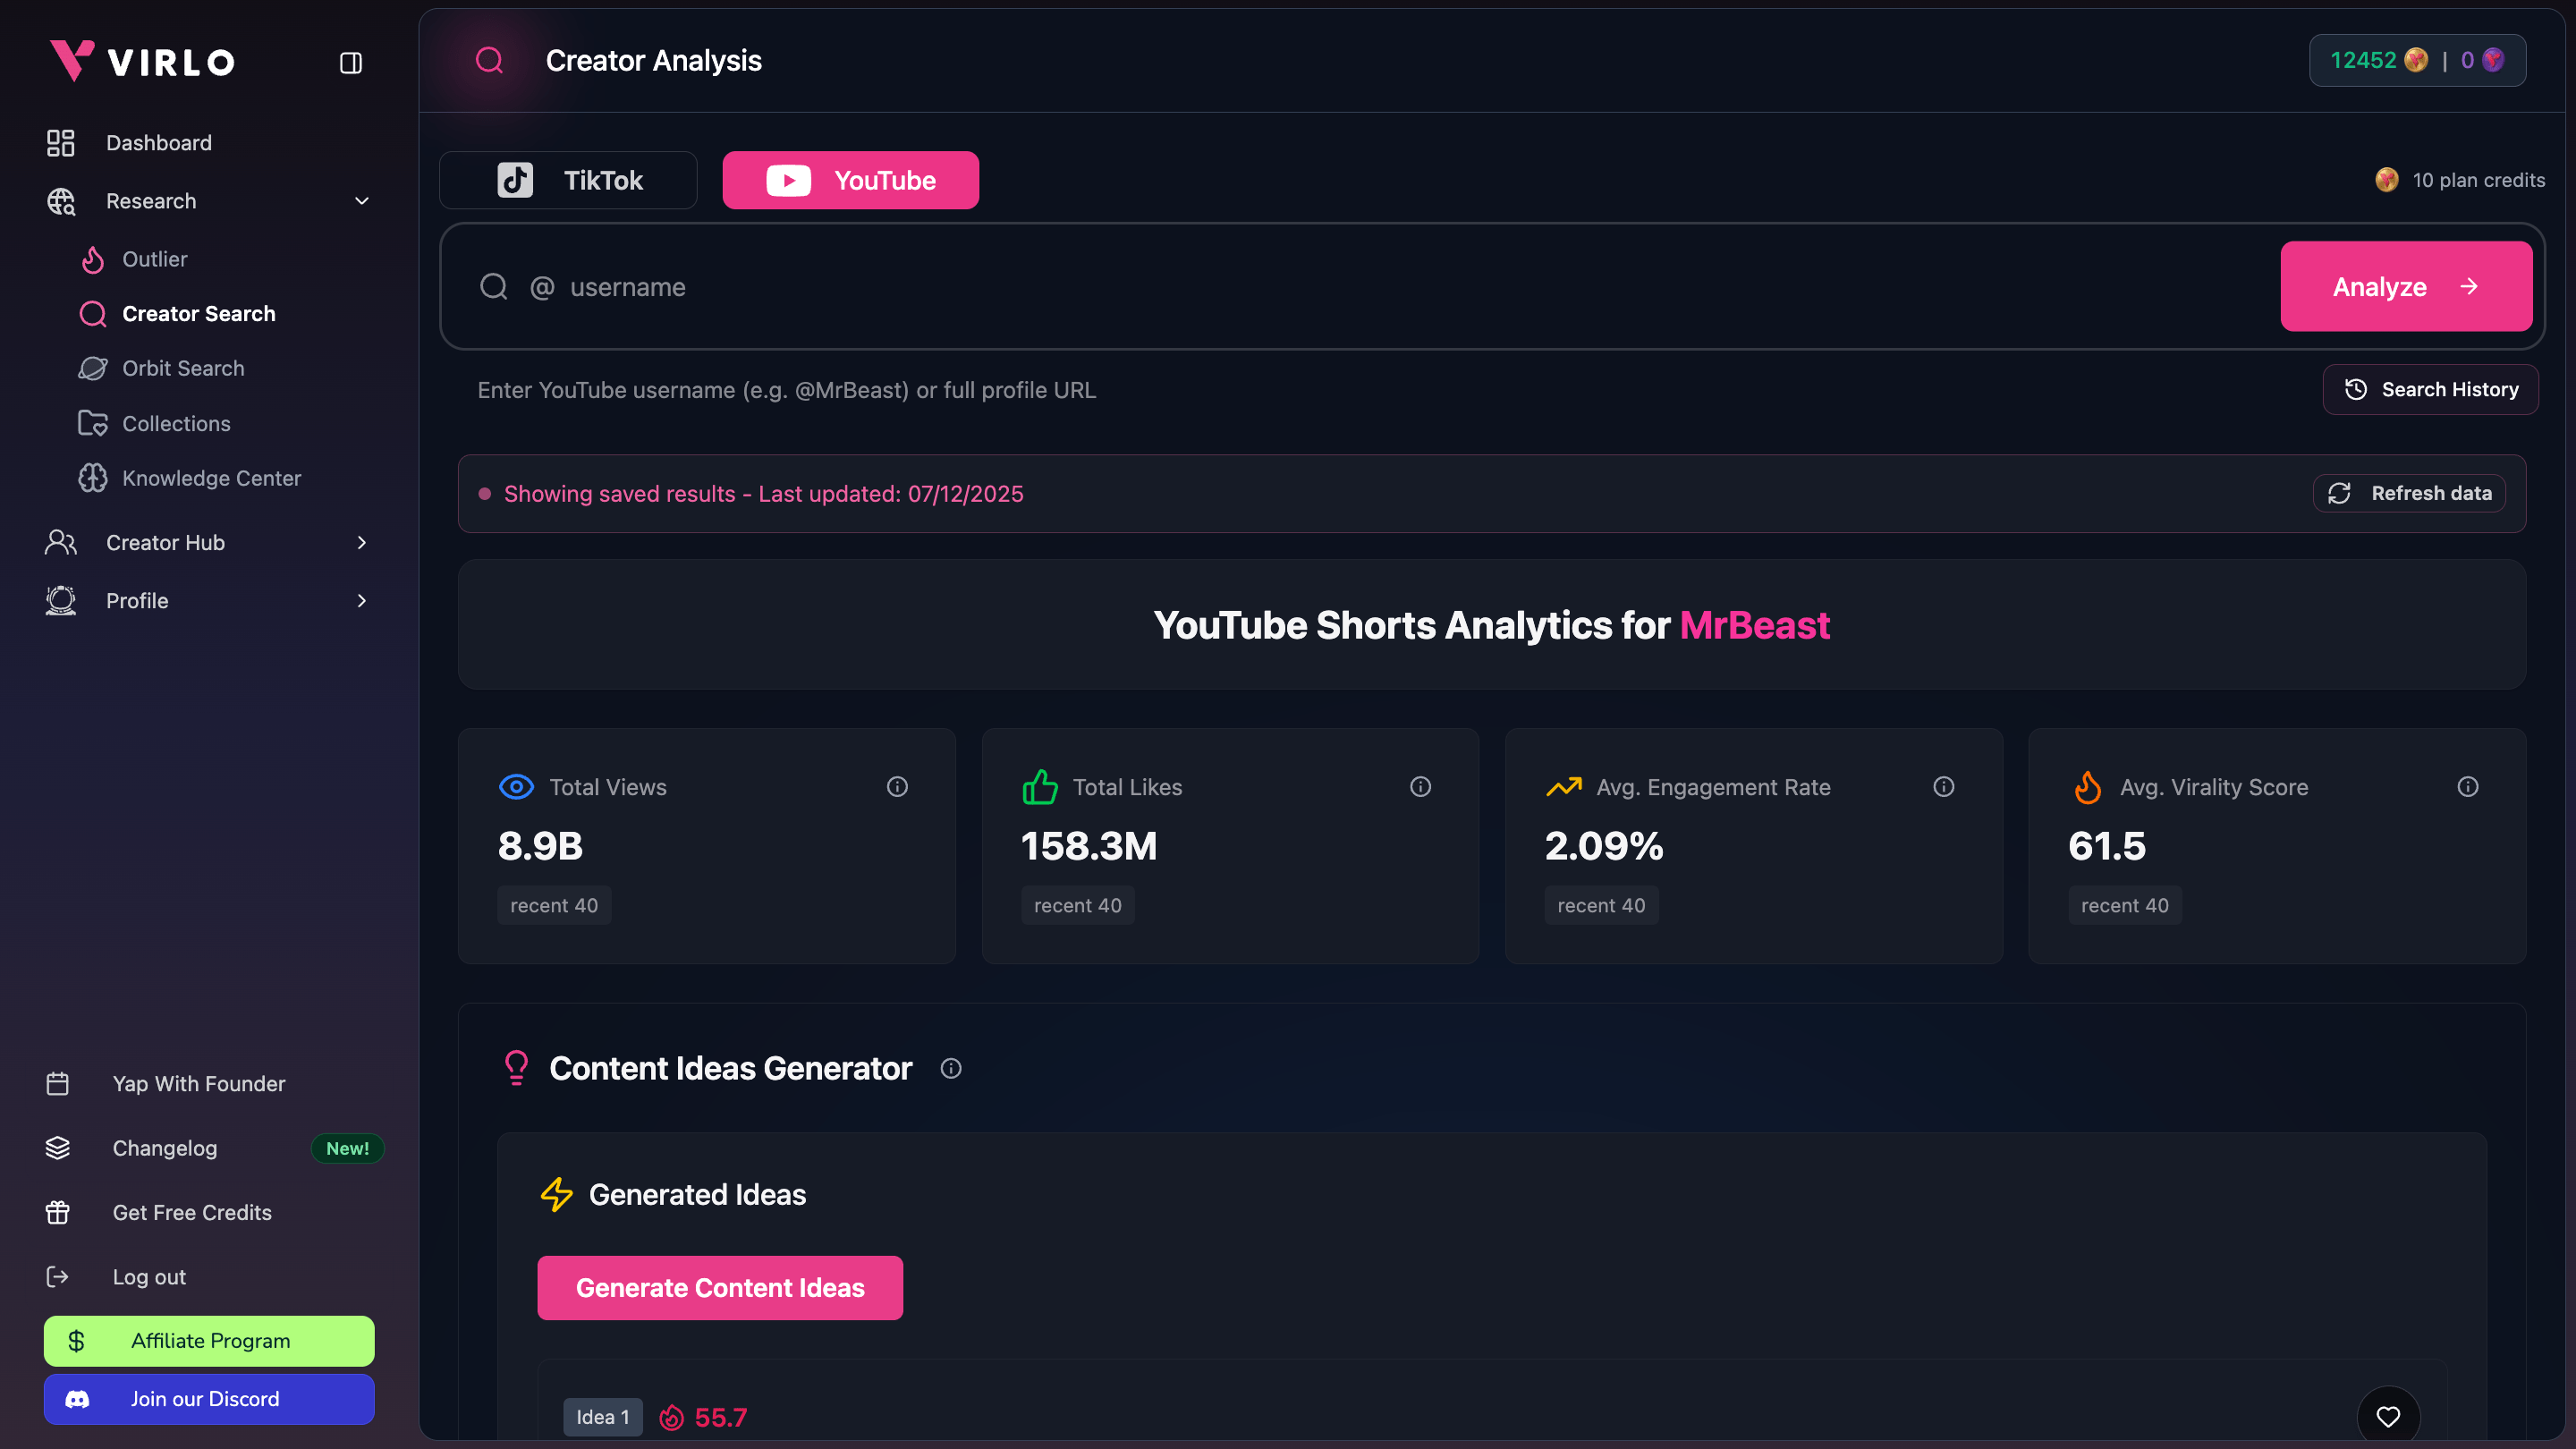Switch to the TikTok platform
Image resolution: width=2576 pixels, height=1449 pixels.
point(567,180)
